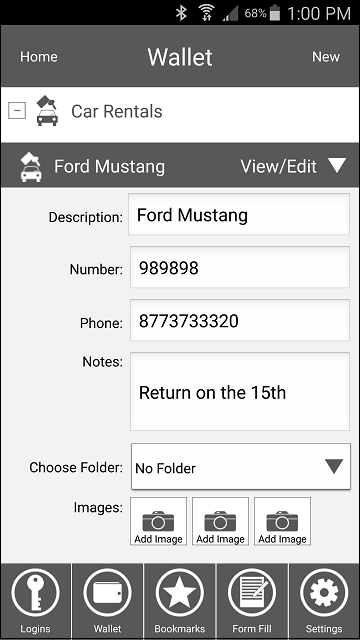The image size is (360, 640).
Task: Tap the third Add Image camera
Action: pos(282,521)
